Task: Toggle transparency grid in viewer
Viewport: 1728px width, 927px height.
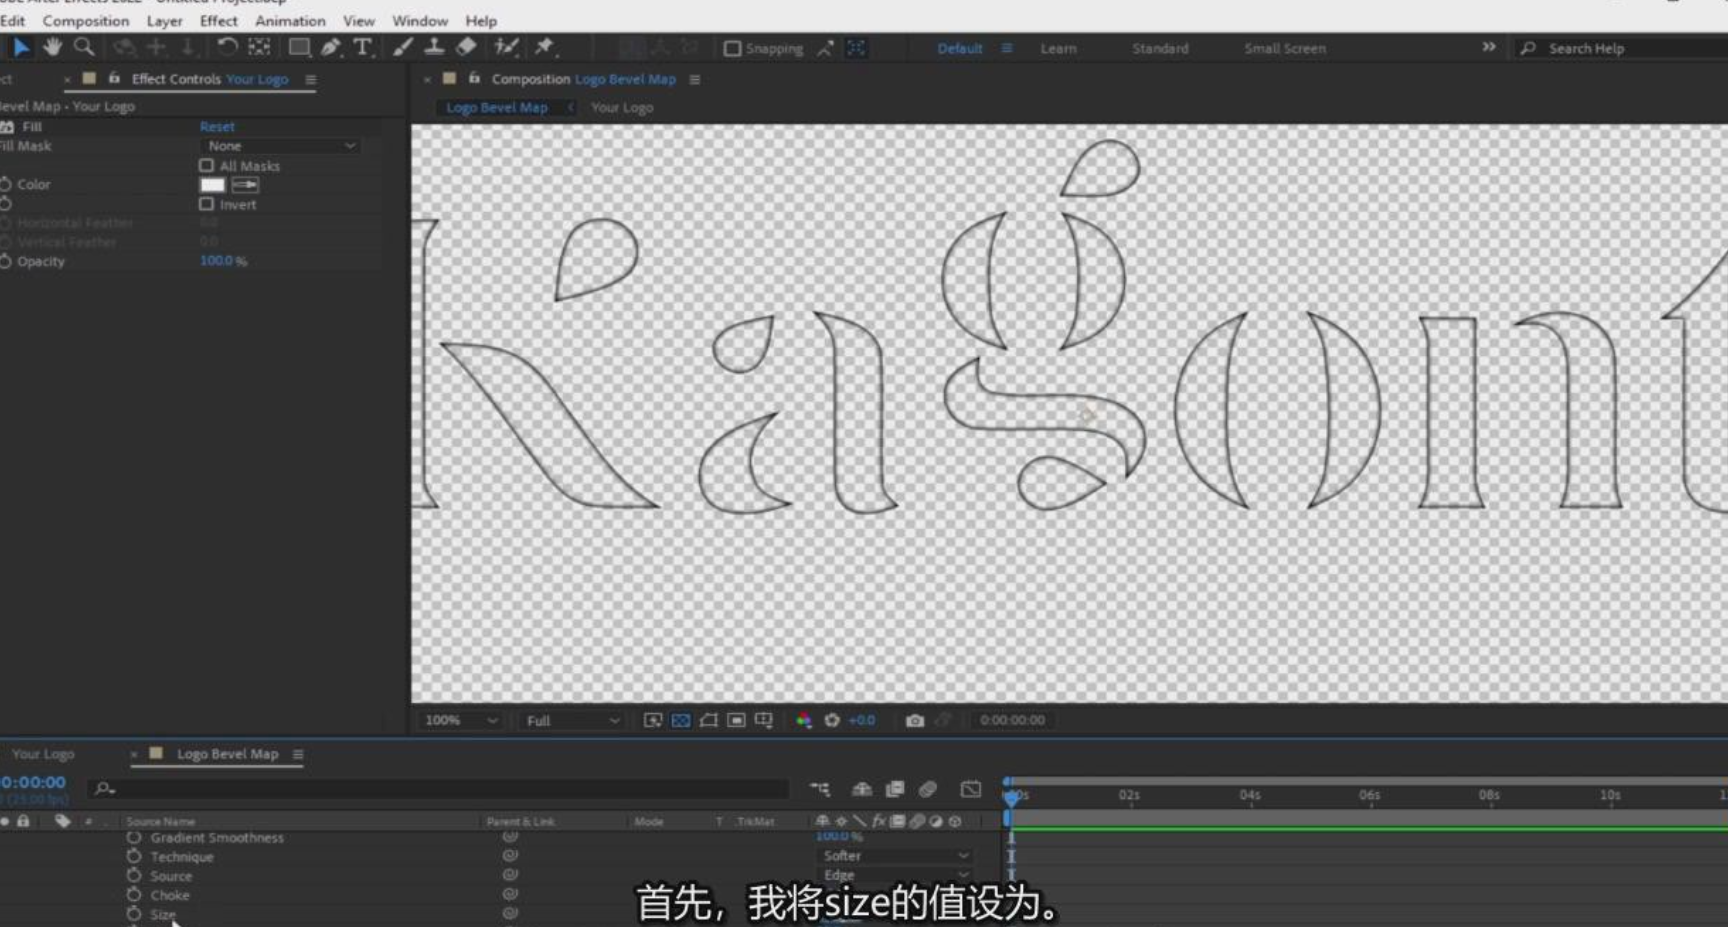Action: click(x=681, y=720)
